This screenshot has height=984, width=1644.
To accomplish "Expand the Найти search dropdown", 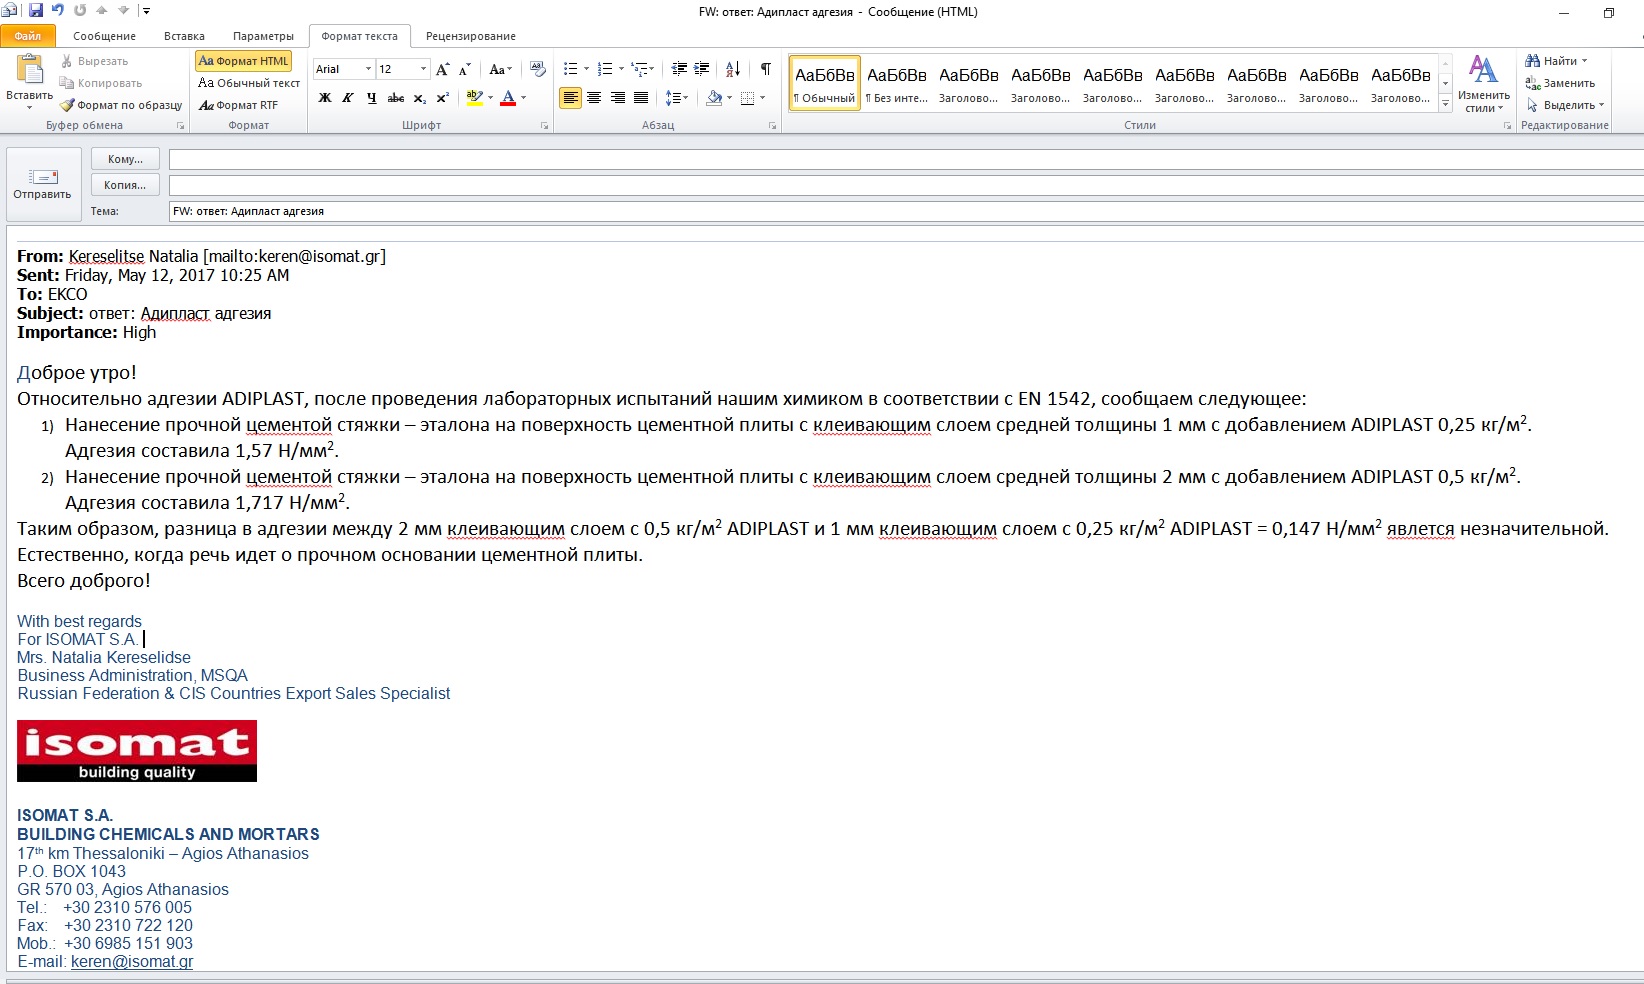I will point(1585,61).
